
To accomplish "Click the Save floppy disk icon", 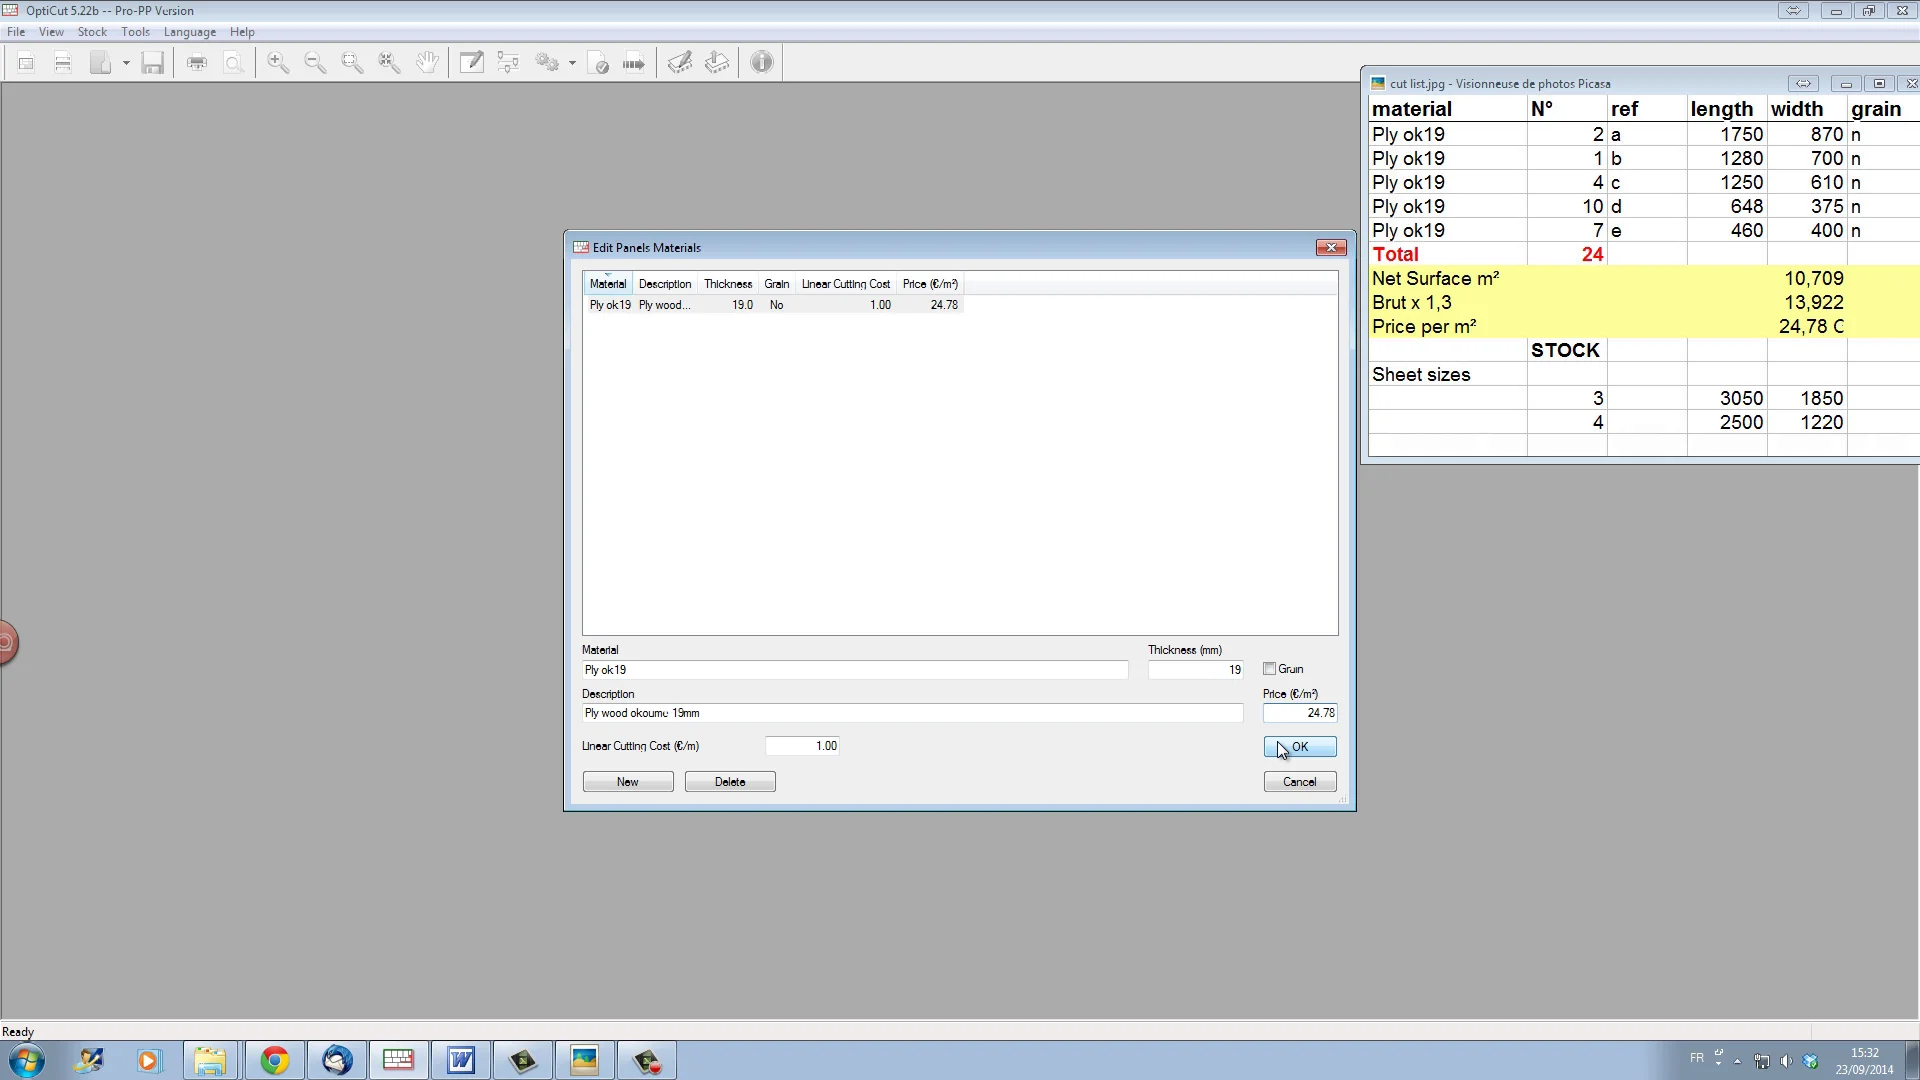I will click(152, 63).
